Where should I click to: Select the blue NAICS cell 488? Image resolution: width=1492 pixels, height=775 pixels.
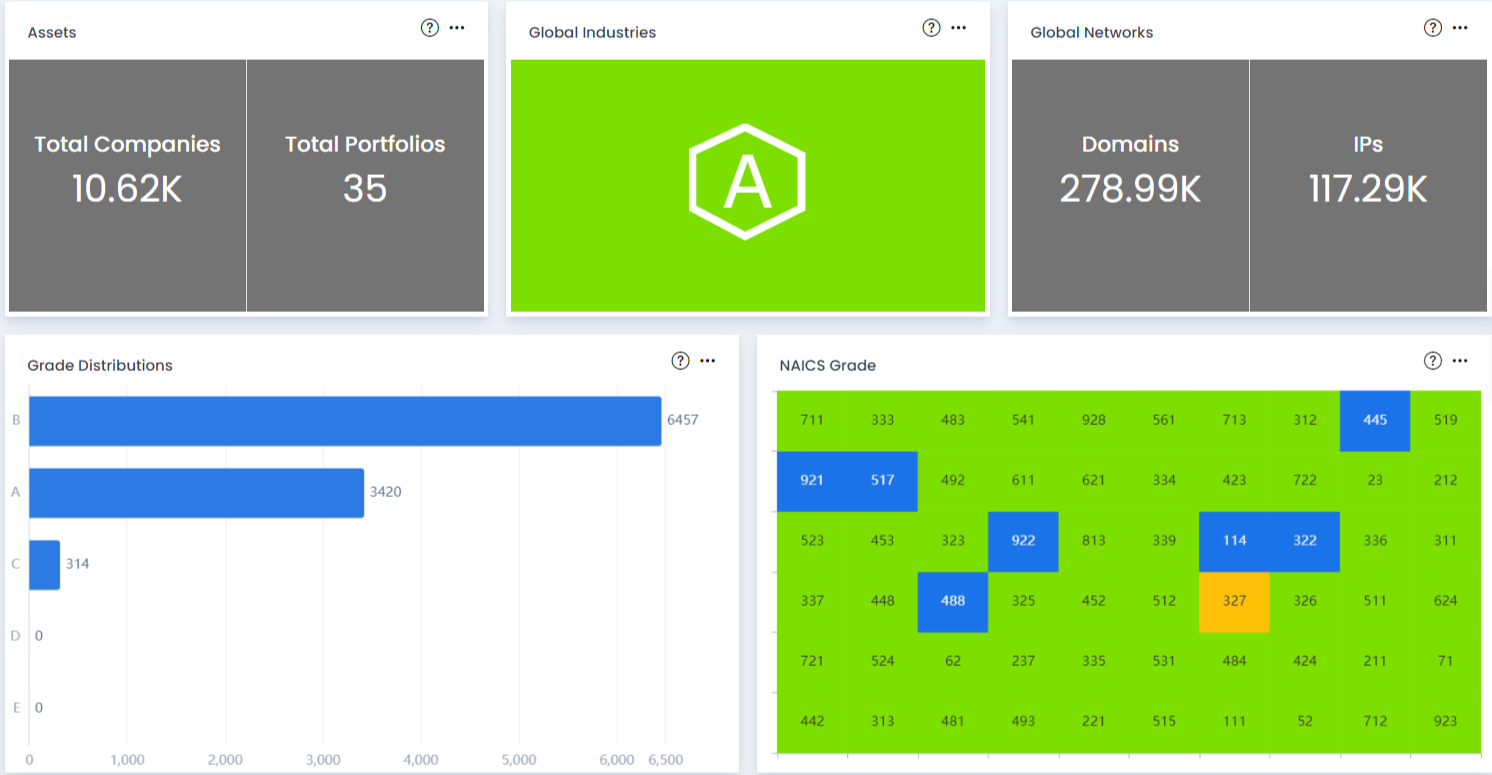pos(952,602)
